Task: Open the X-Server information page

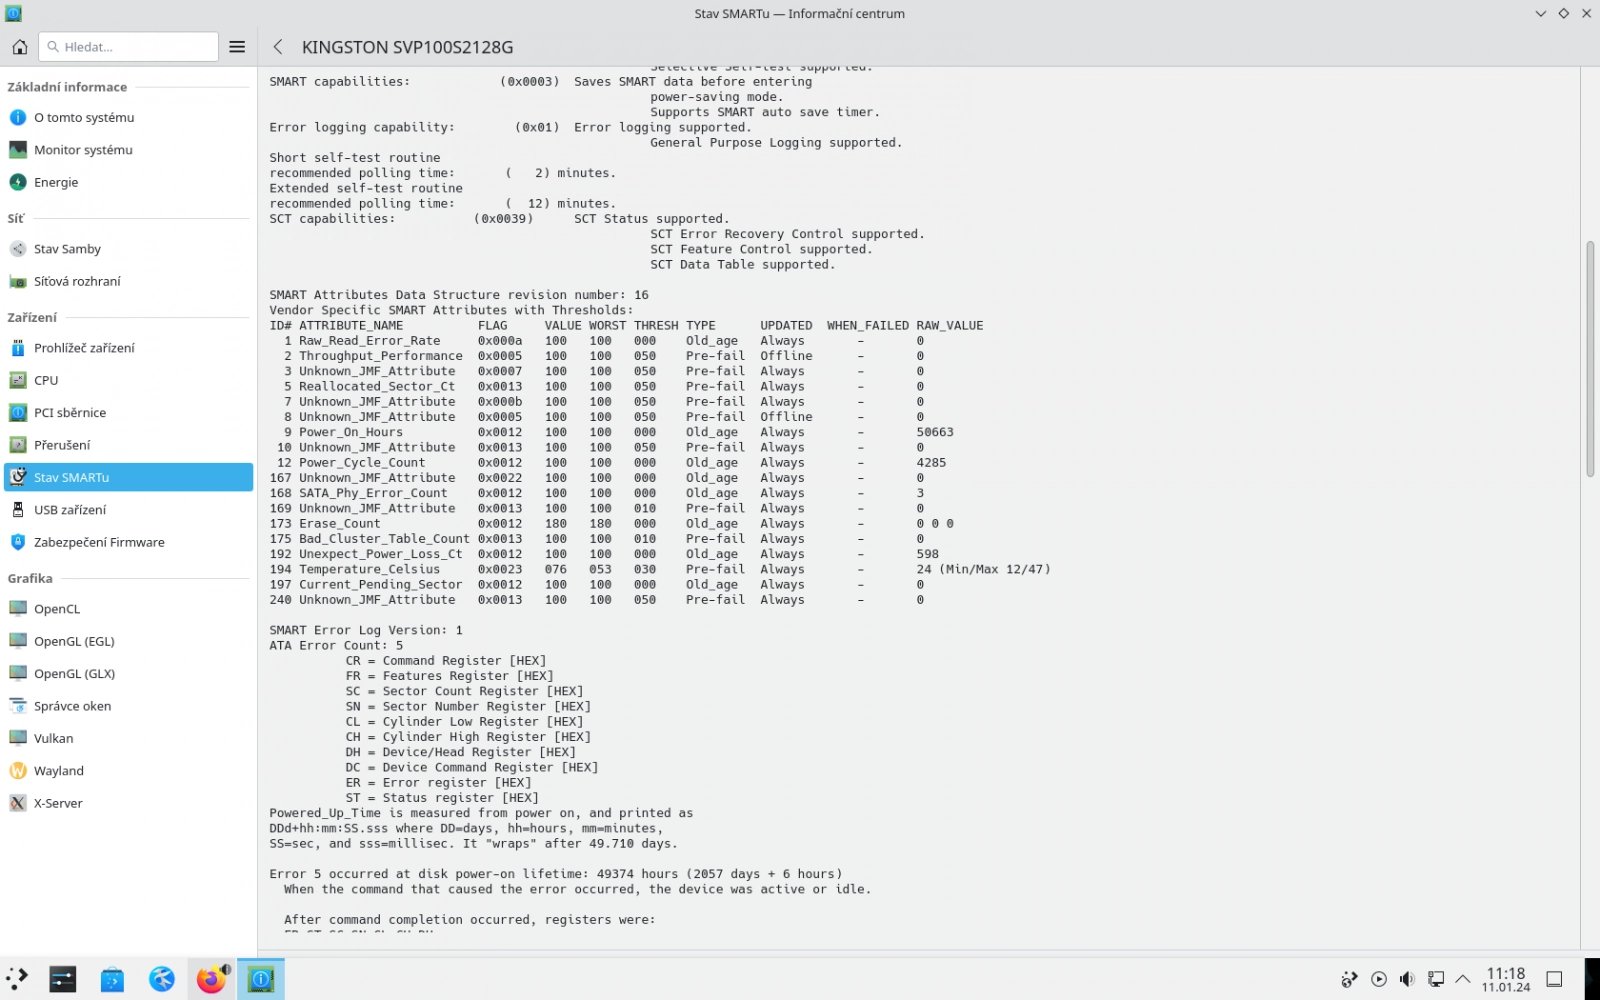Action: pos(128,803)
